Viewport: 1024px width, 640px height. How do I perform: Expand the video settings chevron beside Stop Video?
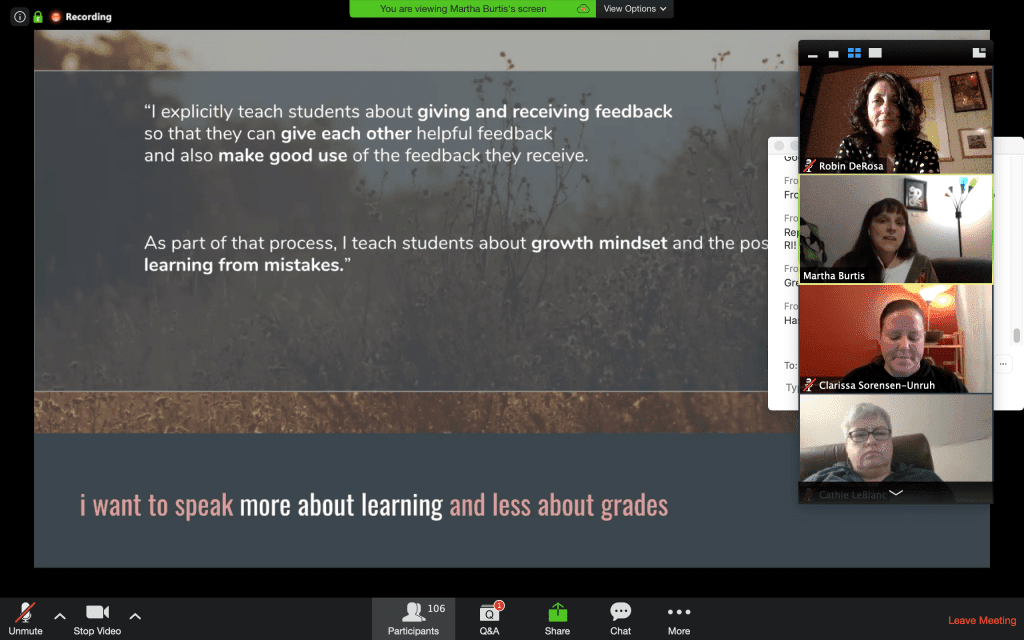(x=134, y=617)
